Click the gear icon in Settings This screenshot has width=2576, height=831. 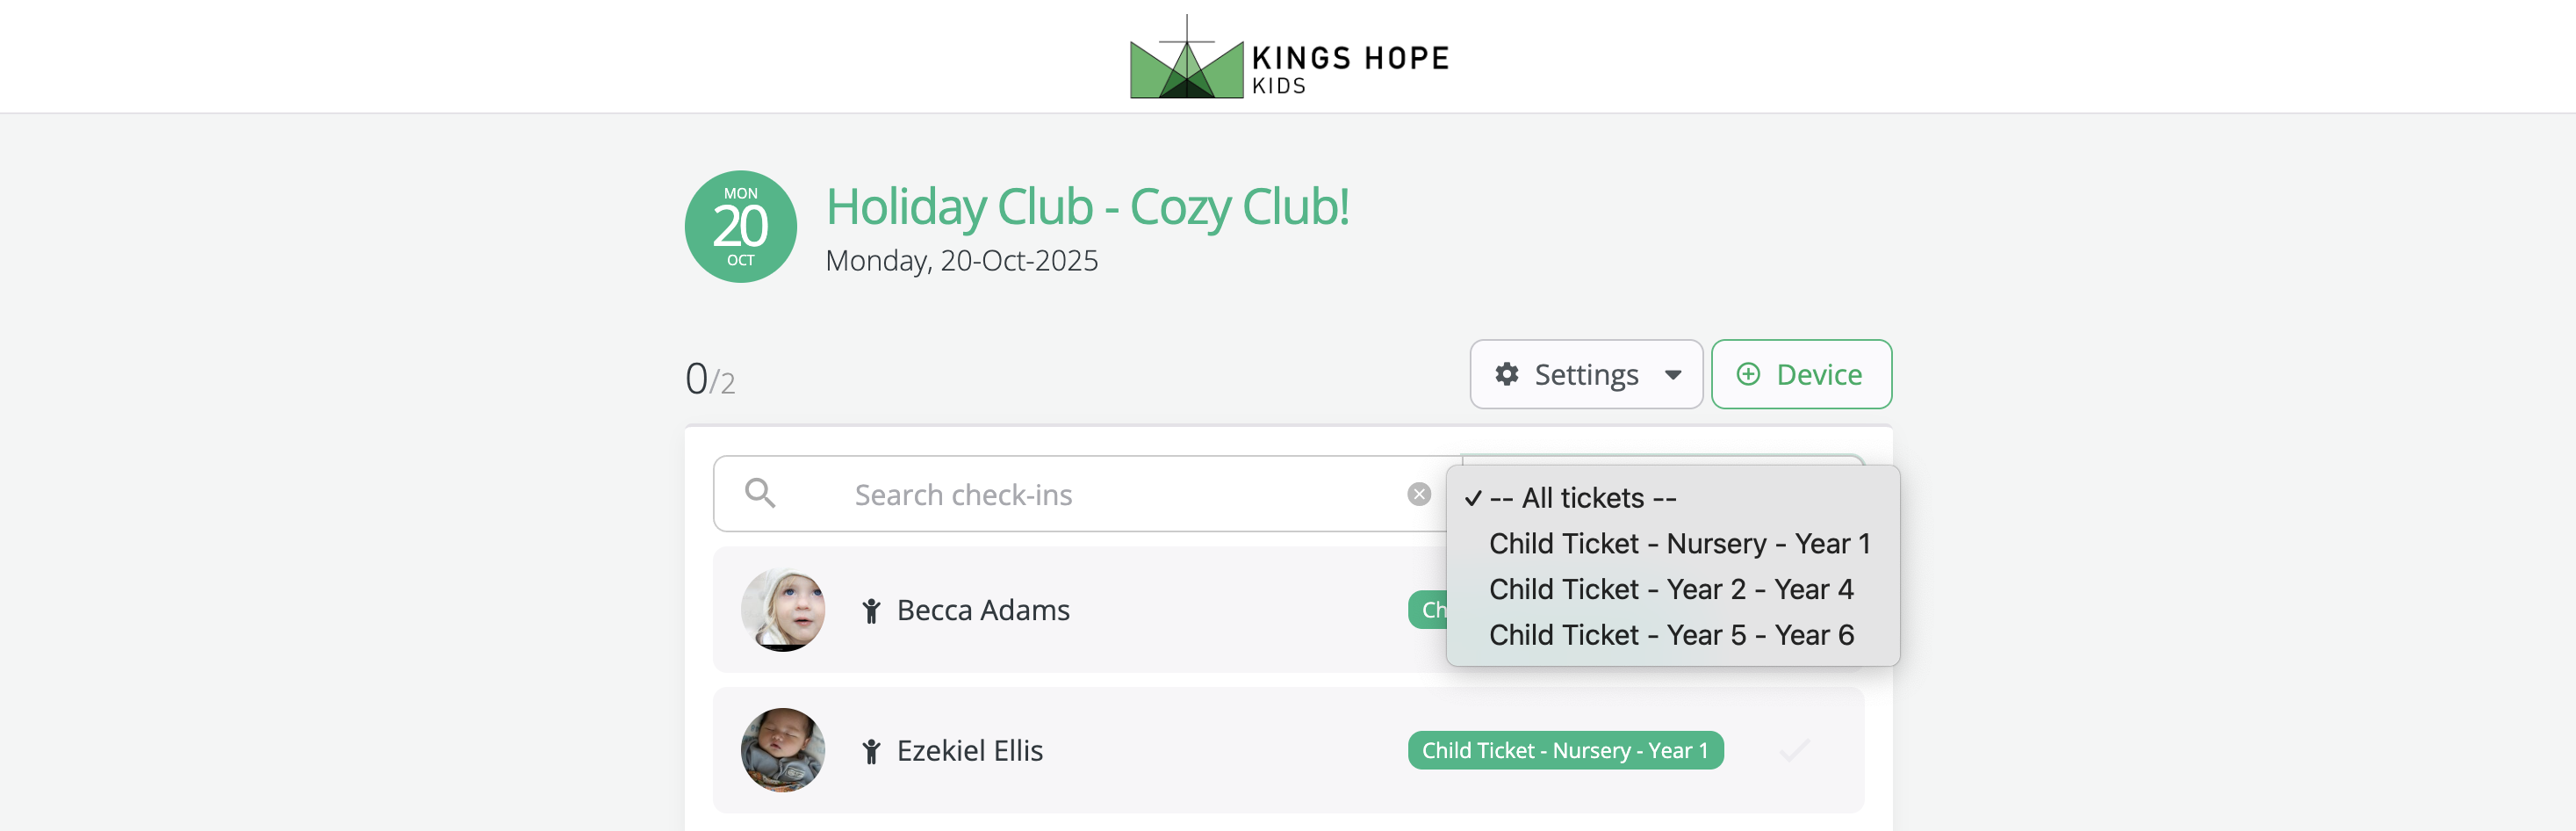[1506, 374]
